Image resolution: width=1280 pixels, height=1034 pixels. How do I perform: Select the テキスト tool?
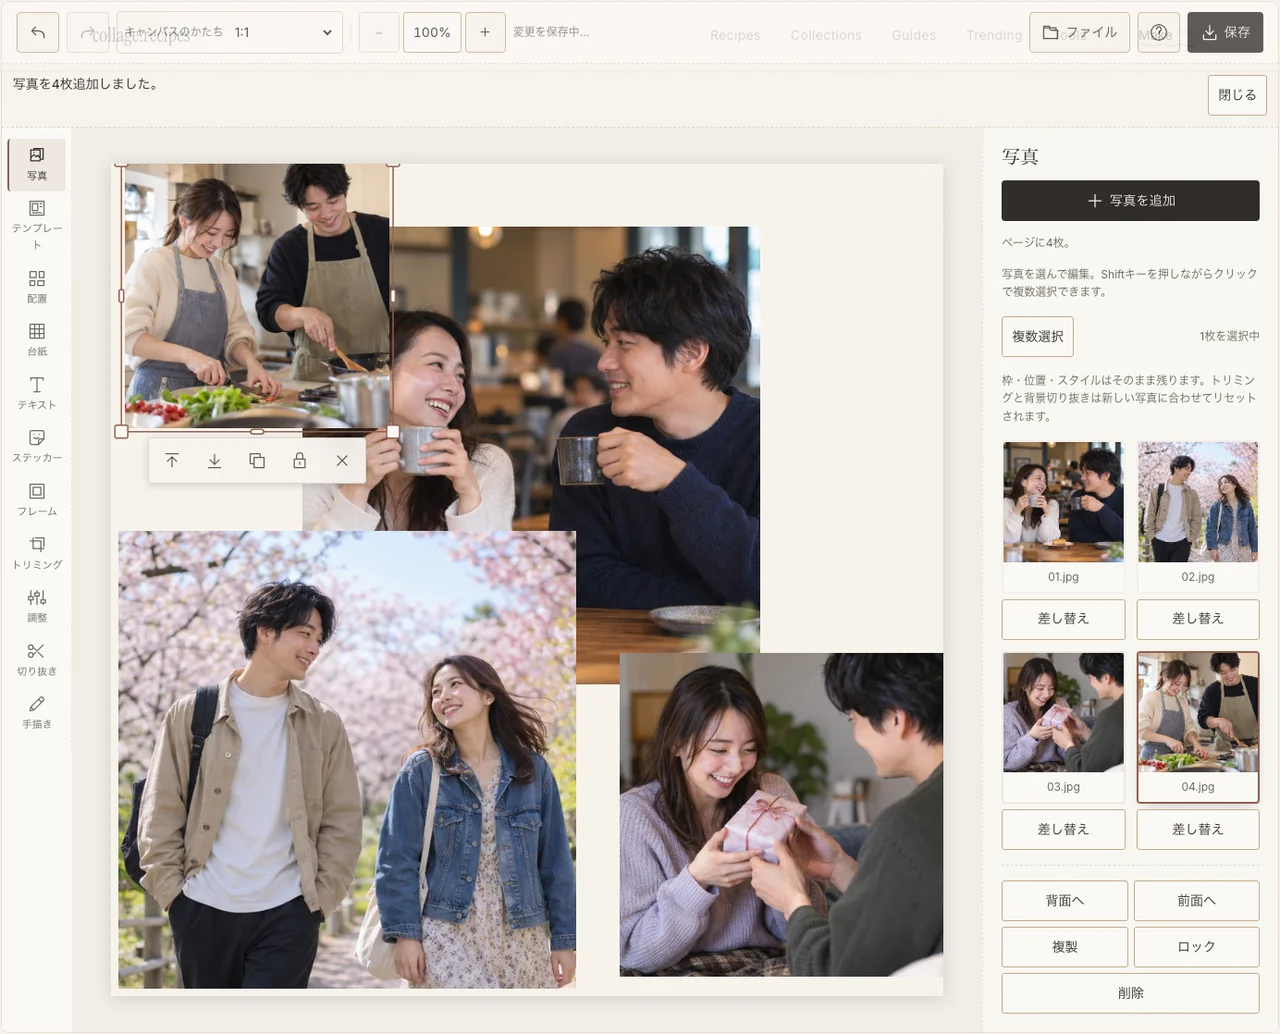[37, 392]
